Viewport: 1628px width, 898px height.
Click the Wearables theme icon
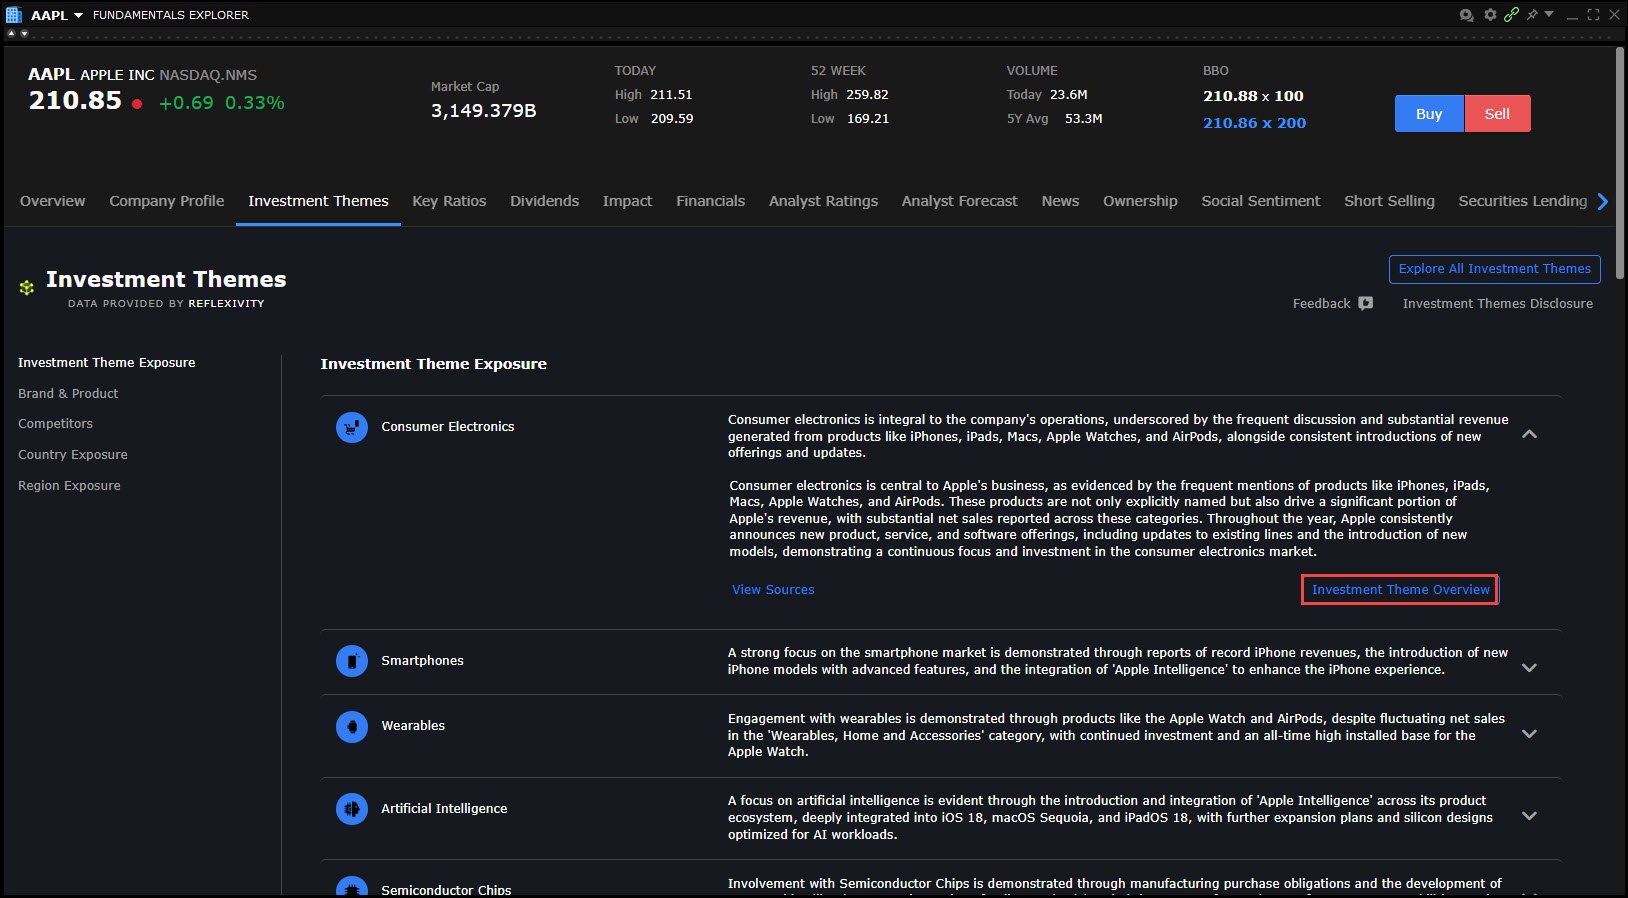(x=352, y=726)
